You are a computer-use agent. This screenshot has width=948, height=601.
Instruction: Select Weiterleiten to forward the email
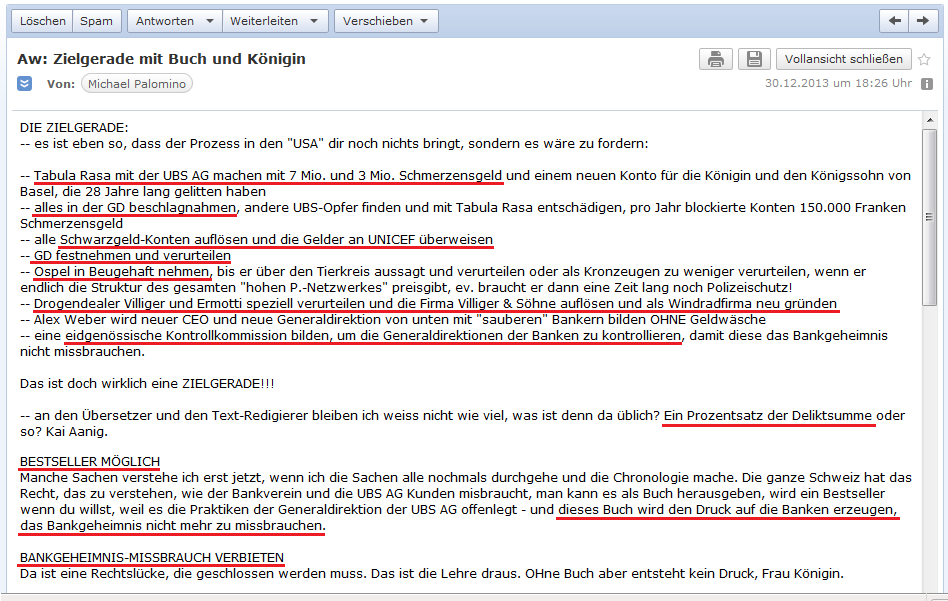(266, 20)
